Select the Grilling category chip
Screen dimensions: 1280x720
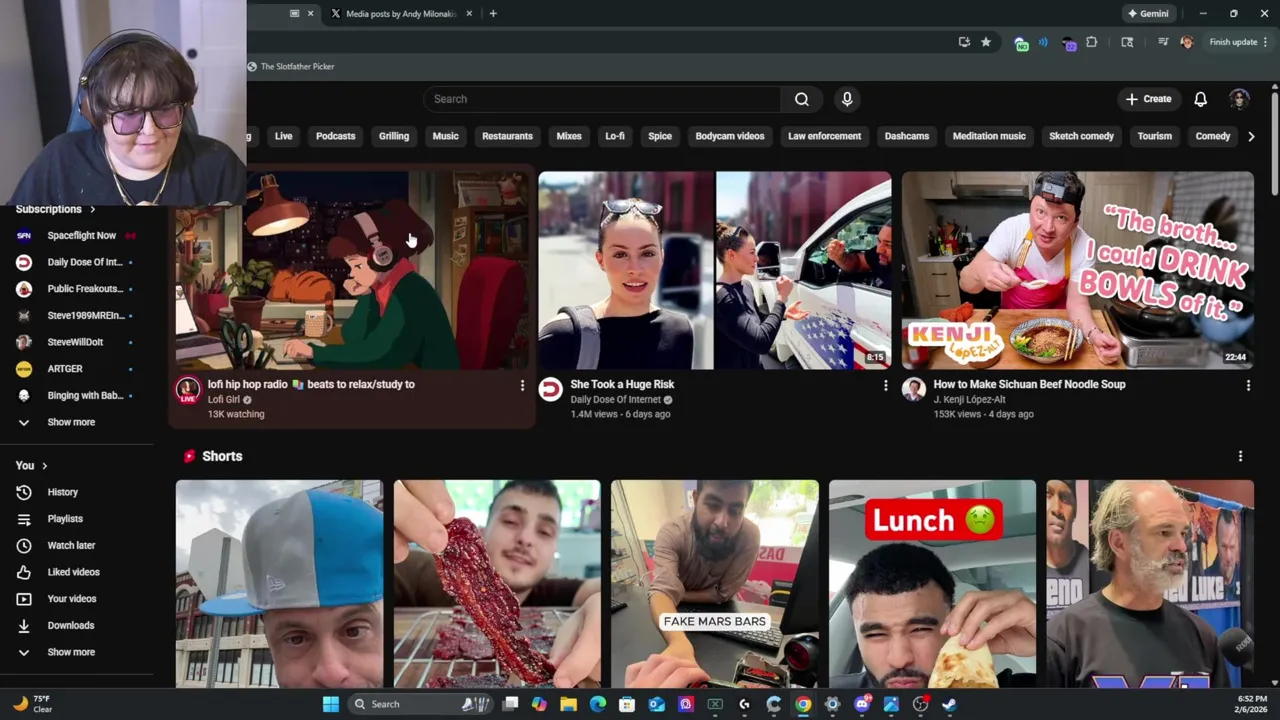pyautogui.click(x=394, y=136)
